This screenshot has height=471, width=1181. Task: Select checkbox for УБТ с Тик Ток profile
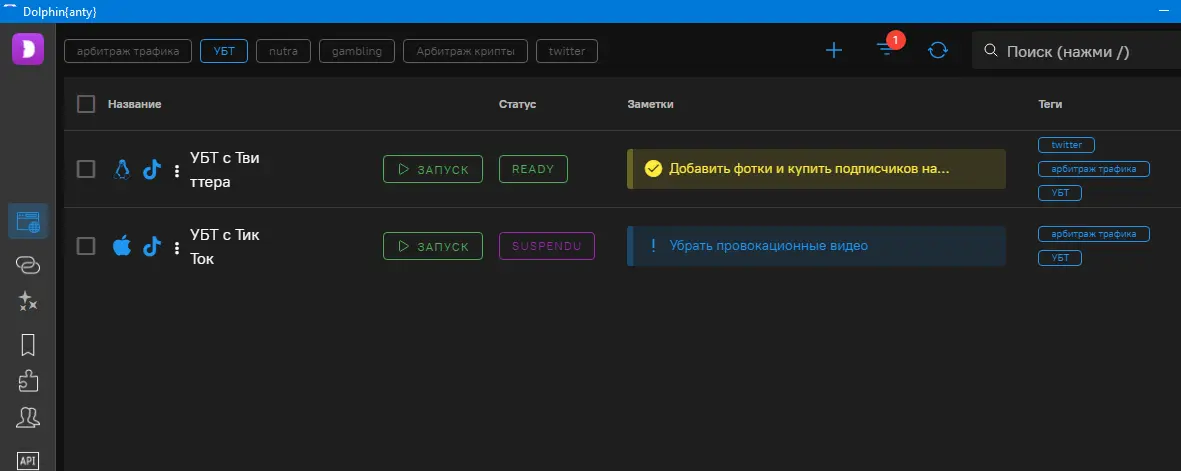point(86,246)
